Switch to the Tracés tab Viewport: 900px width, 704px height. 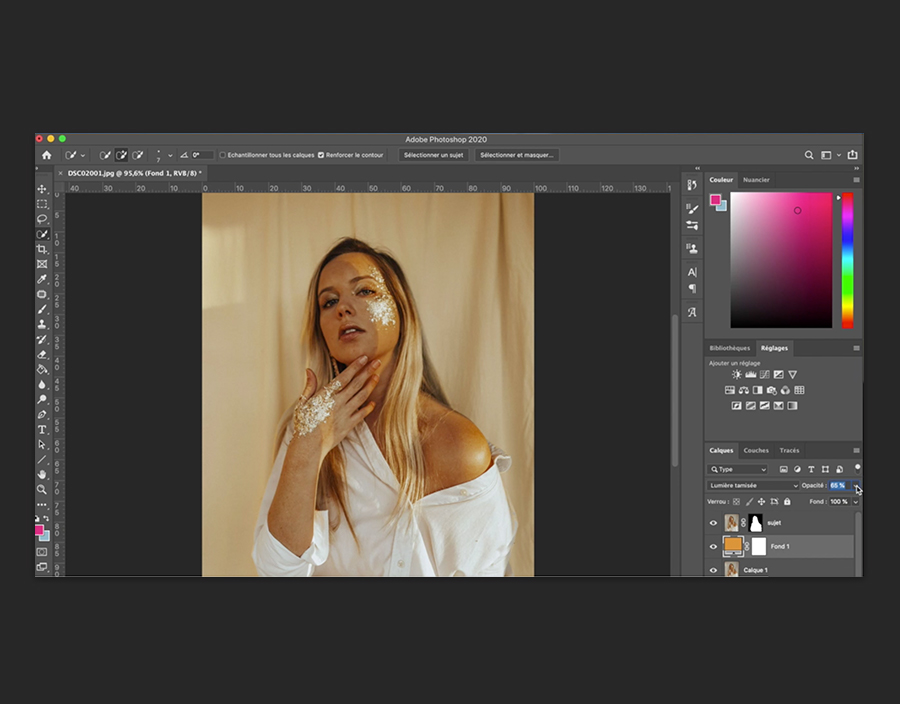coord(789,450)
